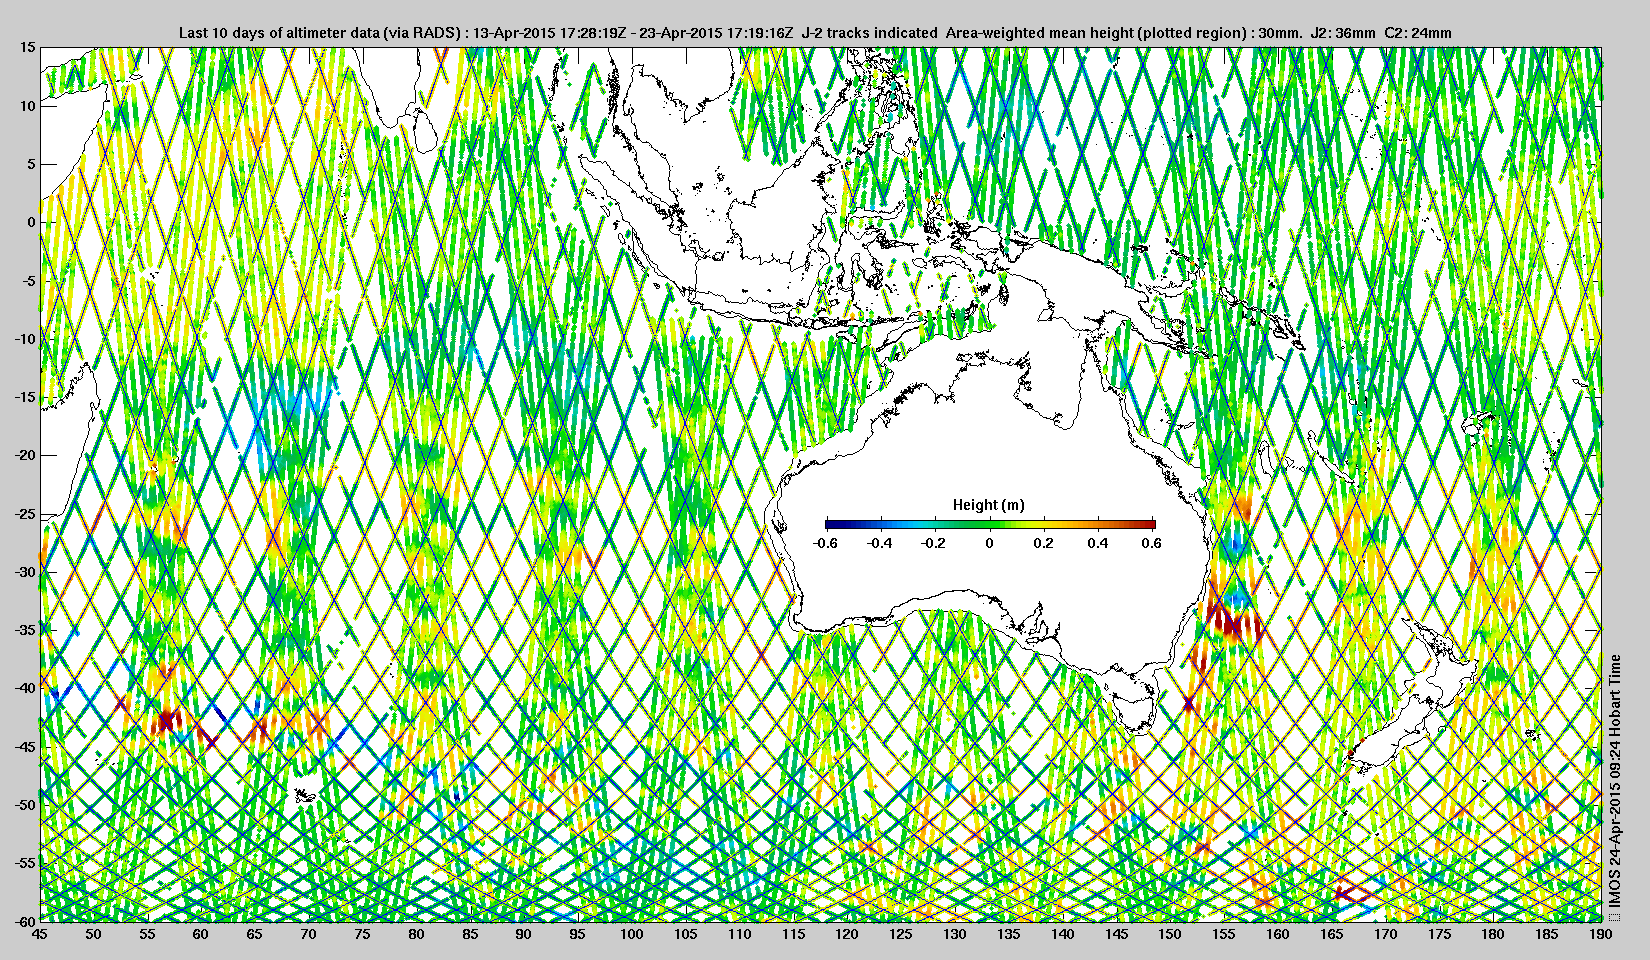Click the 190 tick label on the longitude axis
Image resolution: width=1650 pixels, height=960 pixels.
[x=1600, y=935]
